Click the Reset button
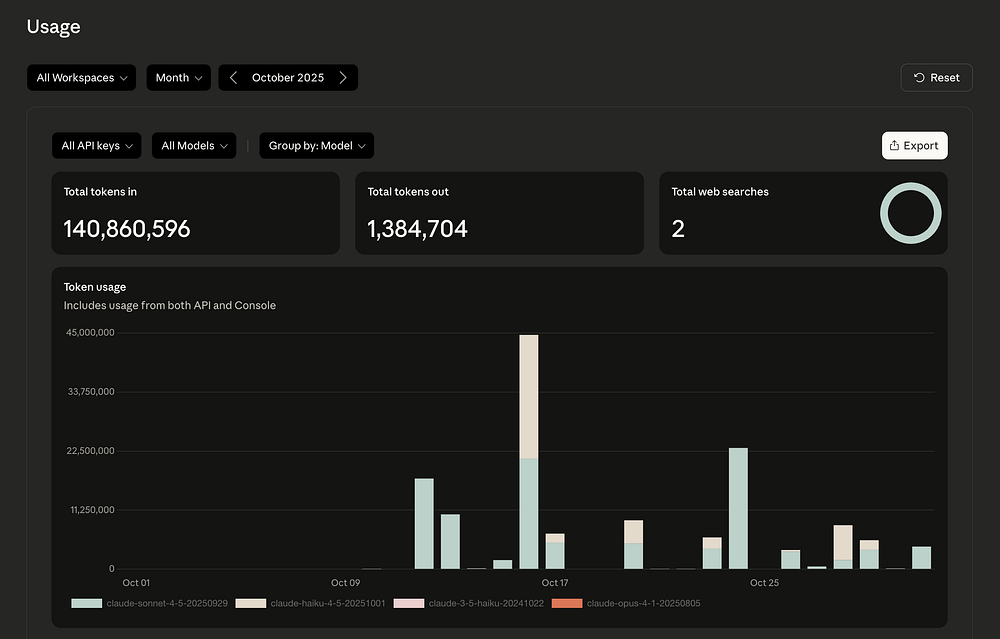The width and height of the screenshot is (1000, 639). click(x=936, y=78)
